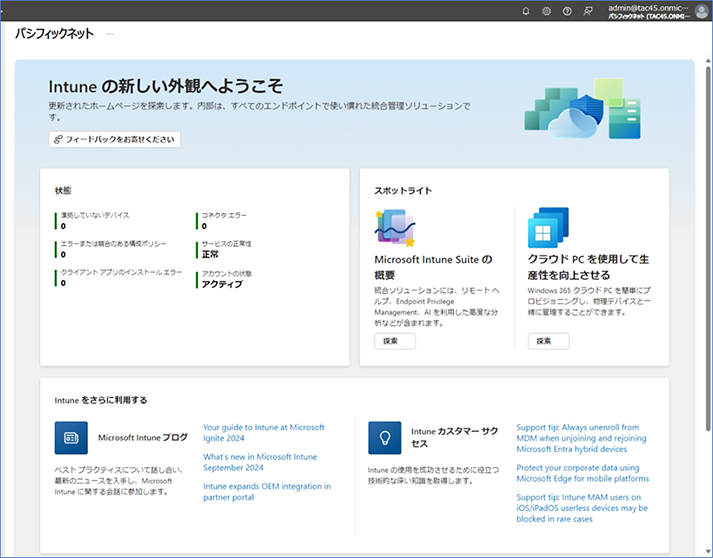713x558 pixels.
Task: Click the Cloud PC spotlight icon
Action: pos(548,227)
